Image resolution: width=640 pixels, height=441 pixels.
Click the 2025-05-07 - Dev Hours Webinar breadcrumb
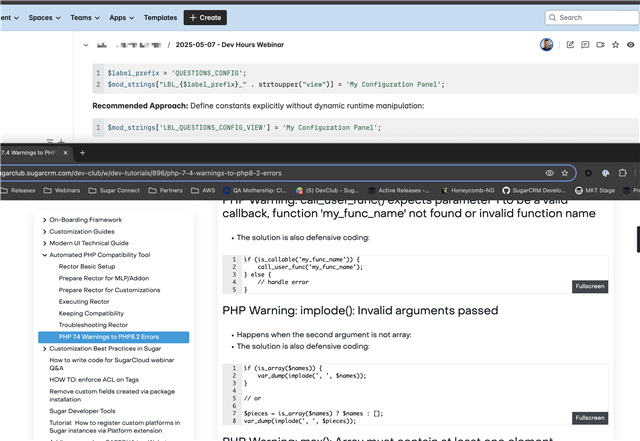tap(230, 45)
